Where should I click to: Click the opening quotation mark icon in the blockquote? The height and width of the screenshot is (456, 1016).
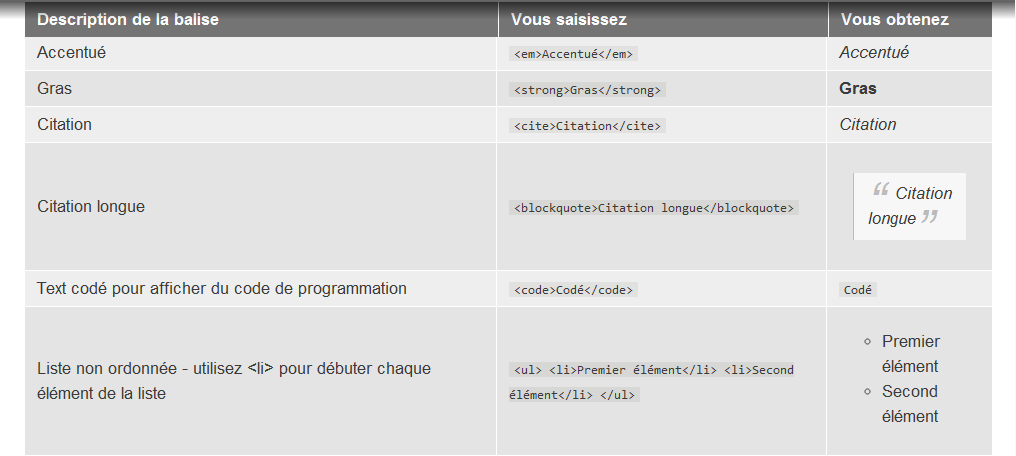pyautogui.click(x=881, y=190)
